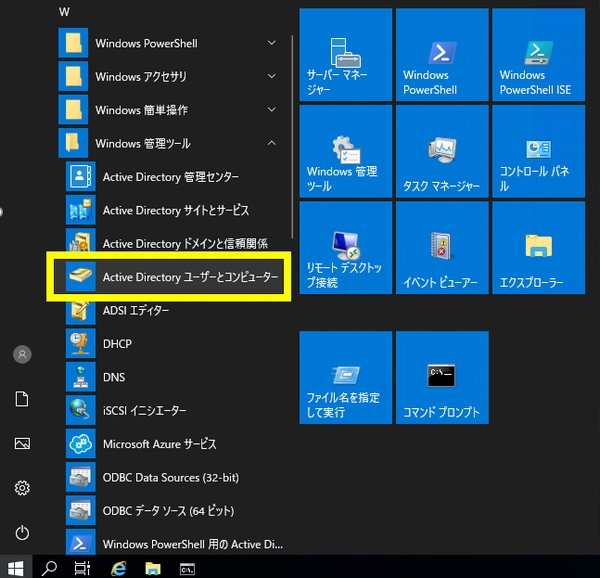
Task: Launch Active Directory ユーザーとコンピューター icon
Action: pos(80,276)
